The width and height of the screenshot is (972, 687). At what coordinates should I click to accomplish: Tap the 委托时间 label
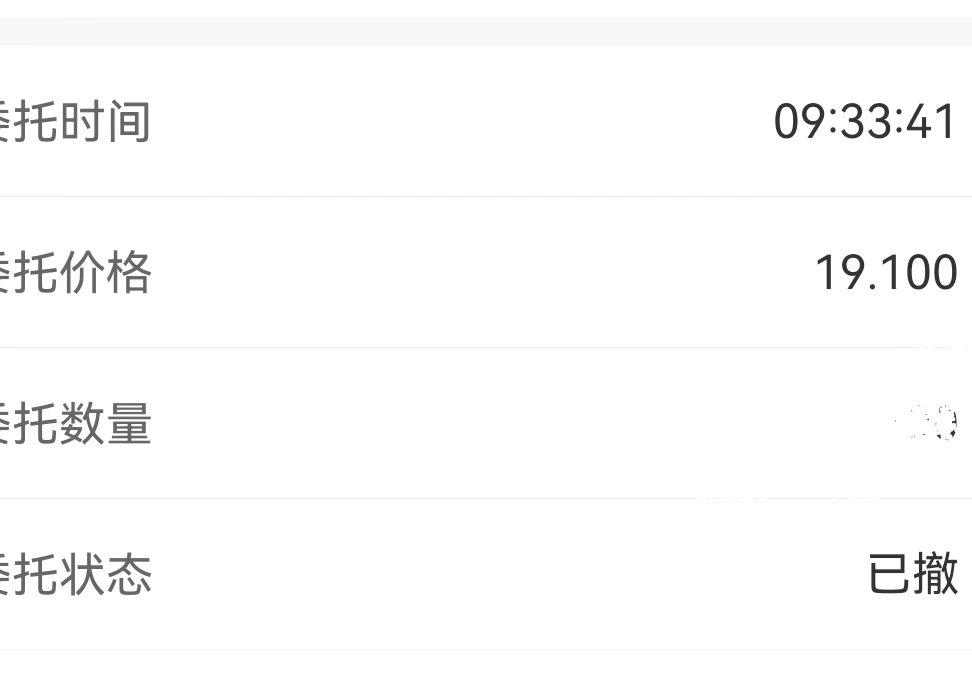75,122
